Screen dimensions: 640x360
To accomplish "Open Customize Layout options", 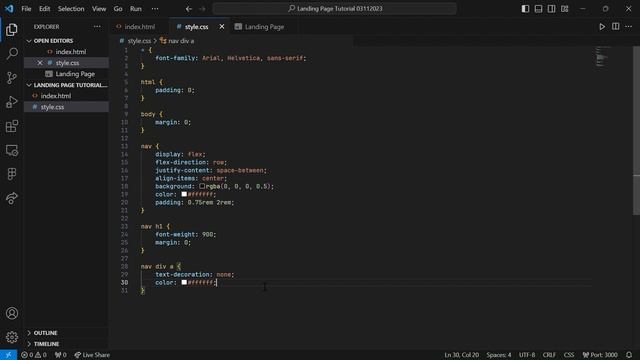I will (564, 9).
